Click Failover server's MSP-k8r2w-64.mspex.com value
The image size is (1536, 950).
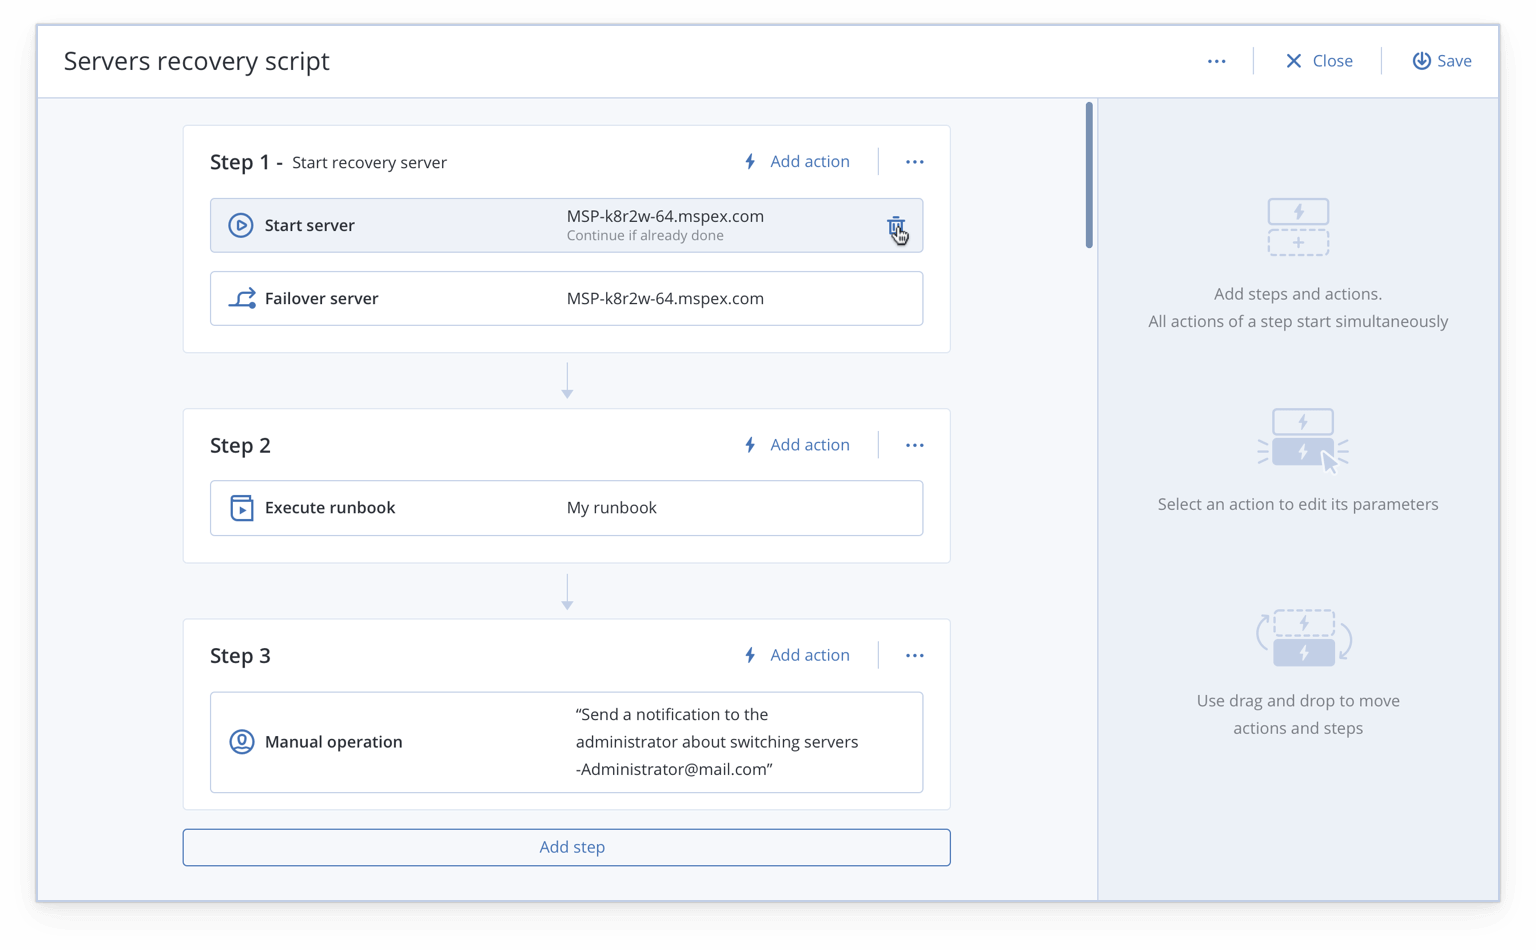click(x=665, y=299)
